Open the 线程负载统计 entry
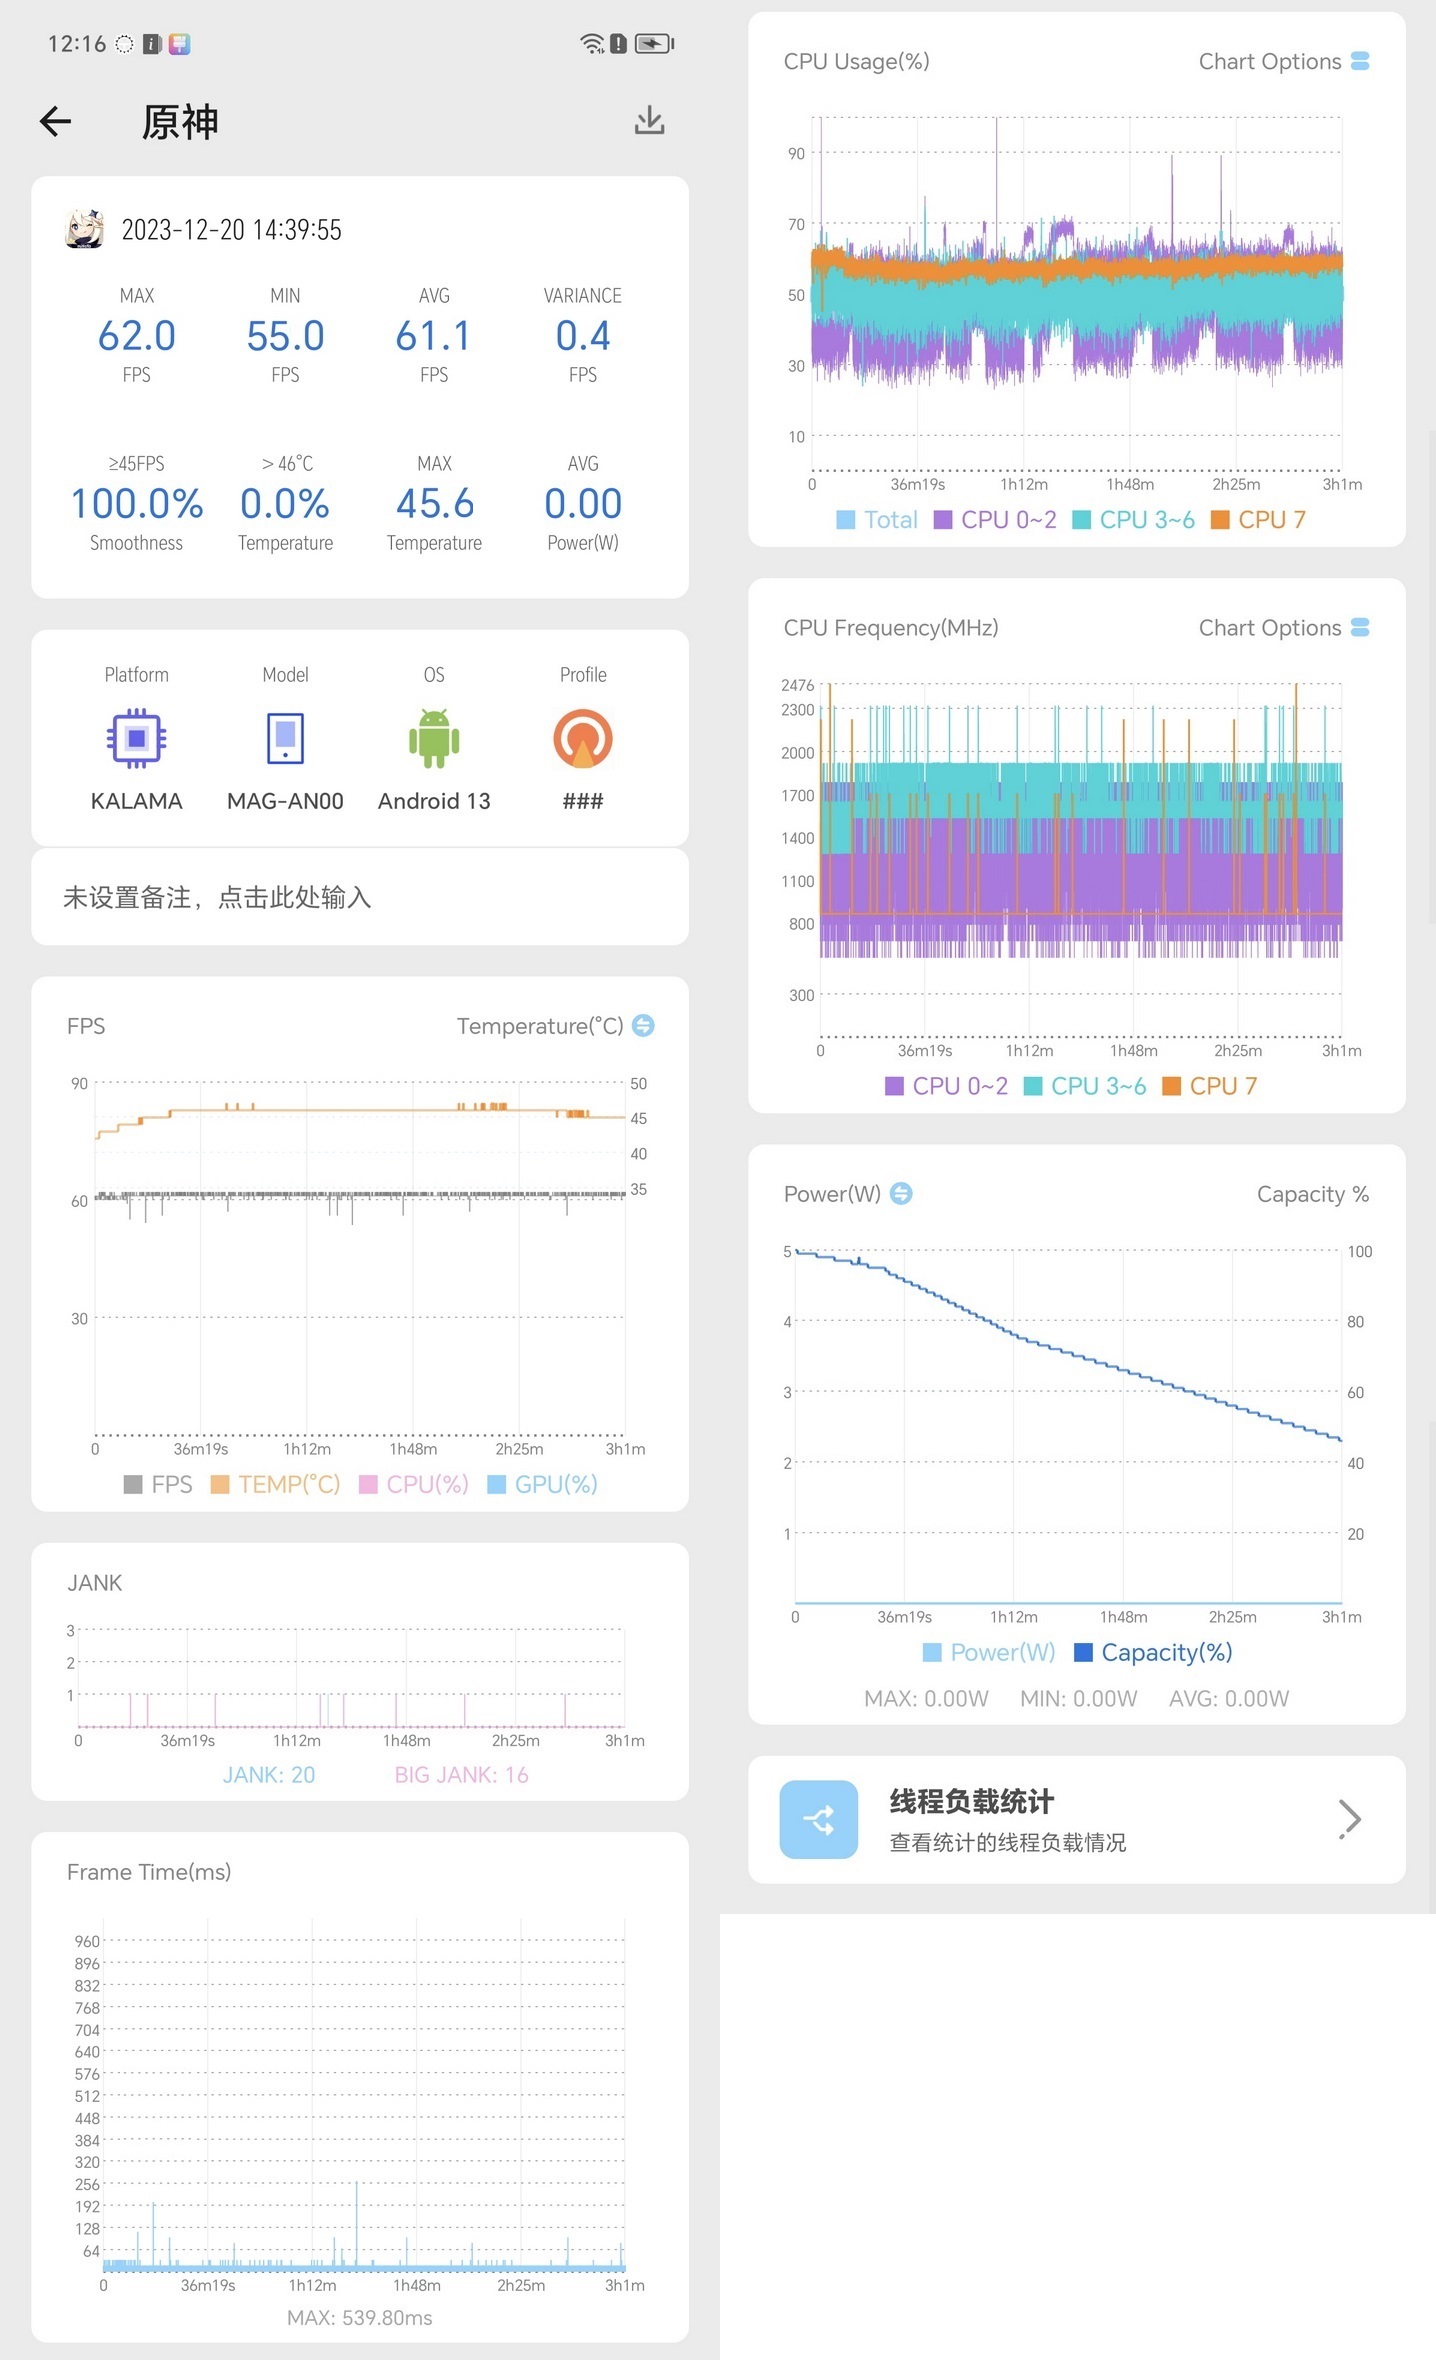This screenshot has height=2360, width=1436. [x=1077, y=1820]
